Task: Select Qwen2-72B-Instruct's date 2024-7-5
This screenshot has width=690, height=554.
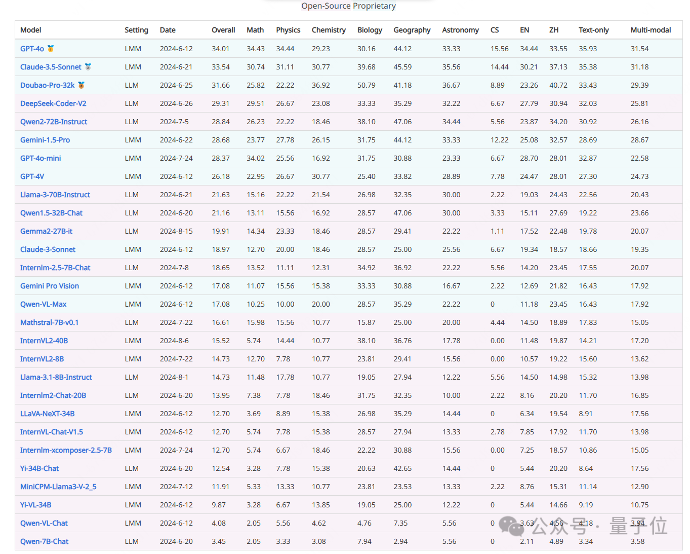Action: [174, 122]
